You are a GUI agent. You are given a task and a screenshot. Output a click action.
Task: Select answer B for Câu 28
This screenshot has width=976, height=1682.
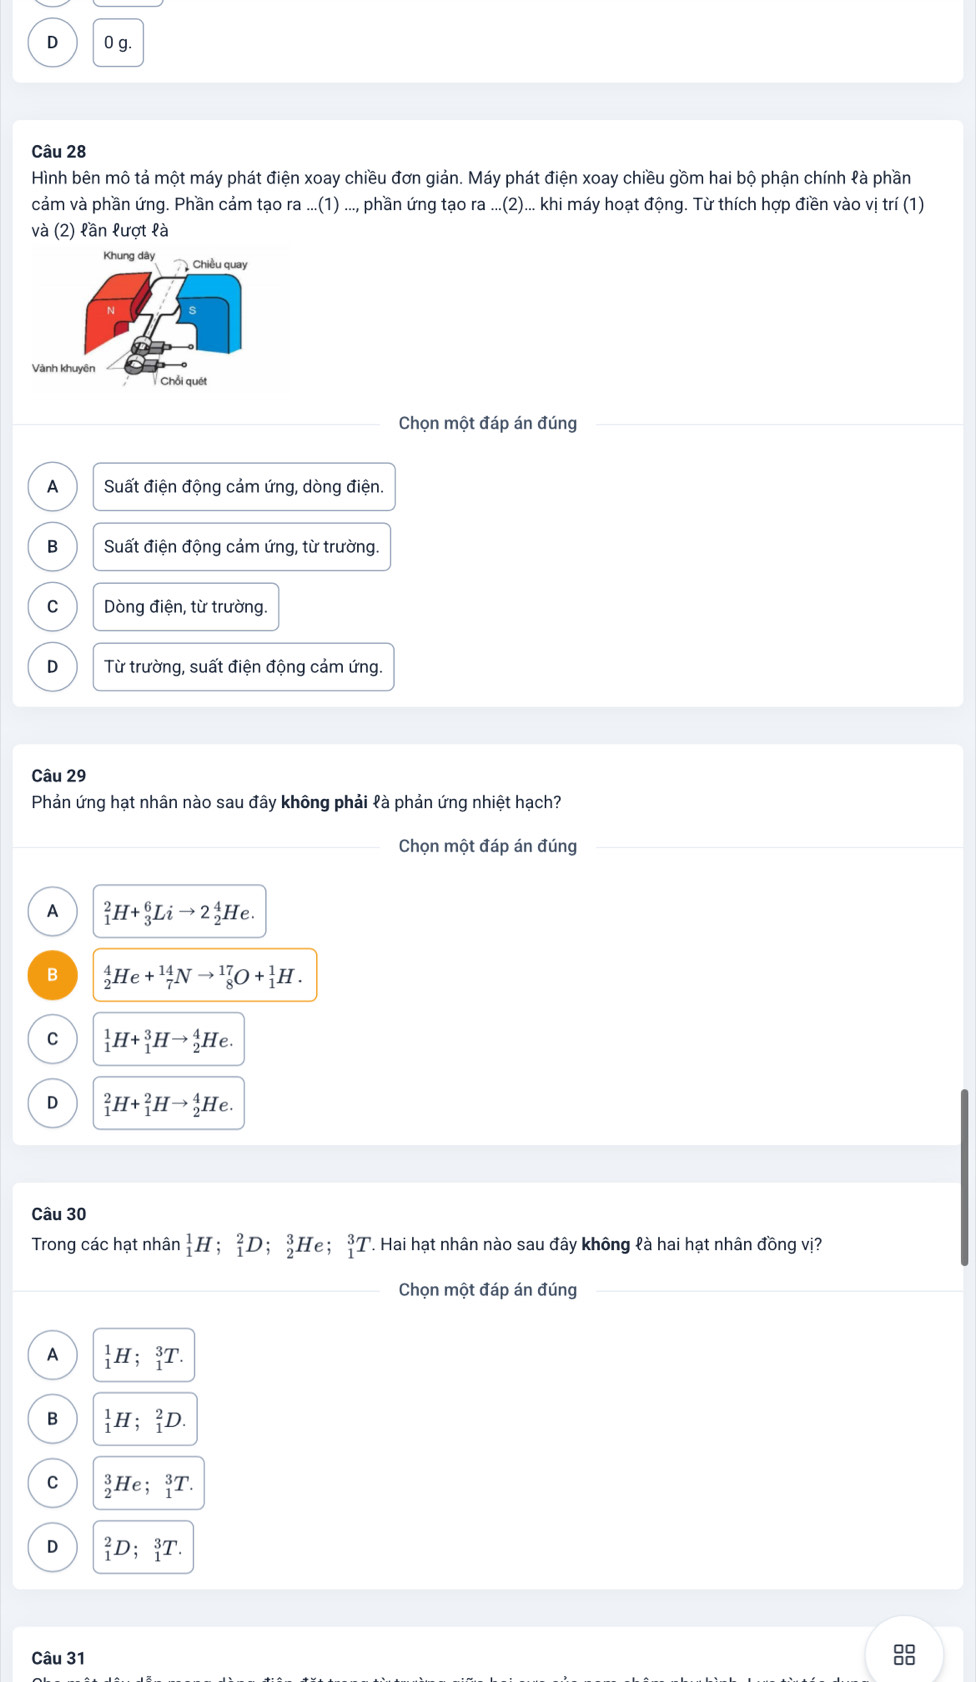[x=53, y=547]
